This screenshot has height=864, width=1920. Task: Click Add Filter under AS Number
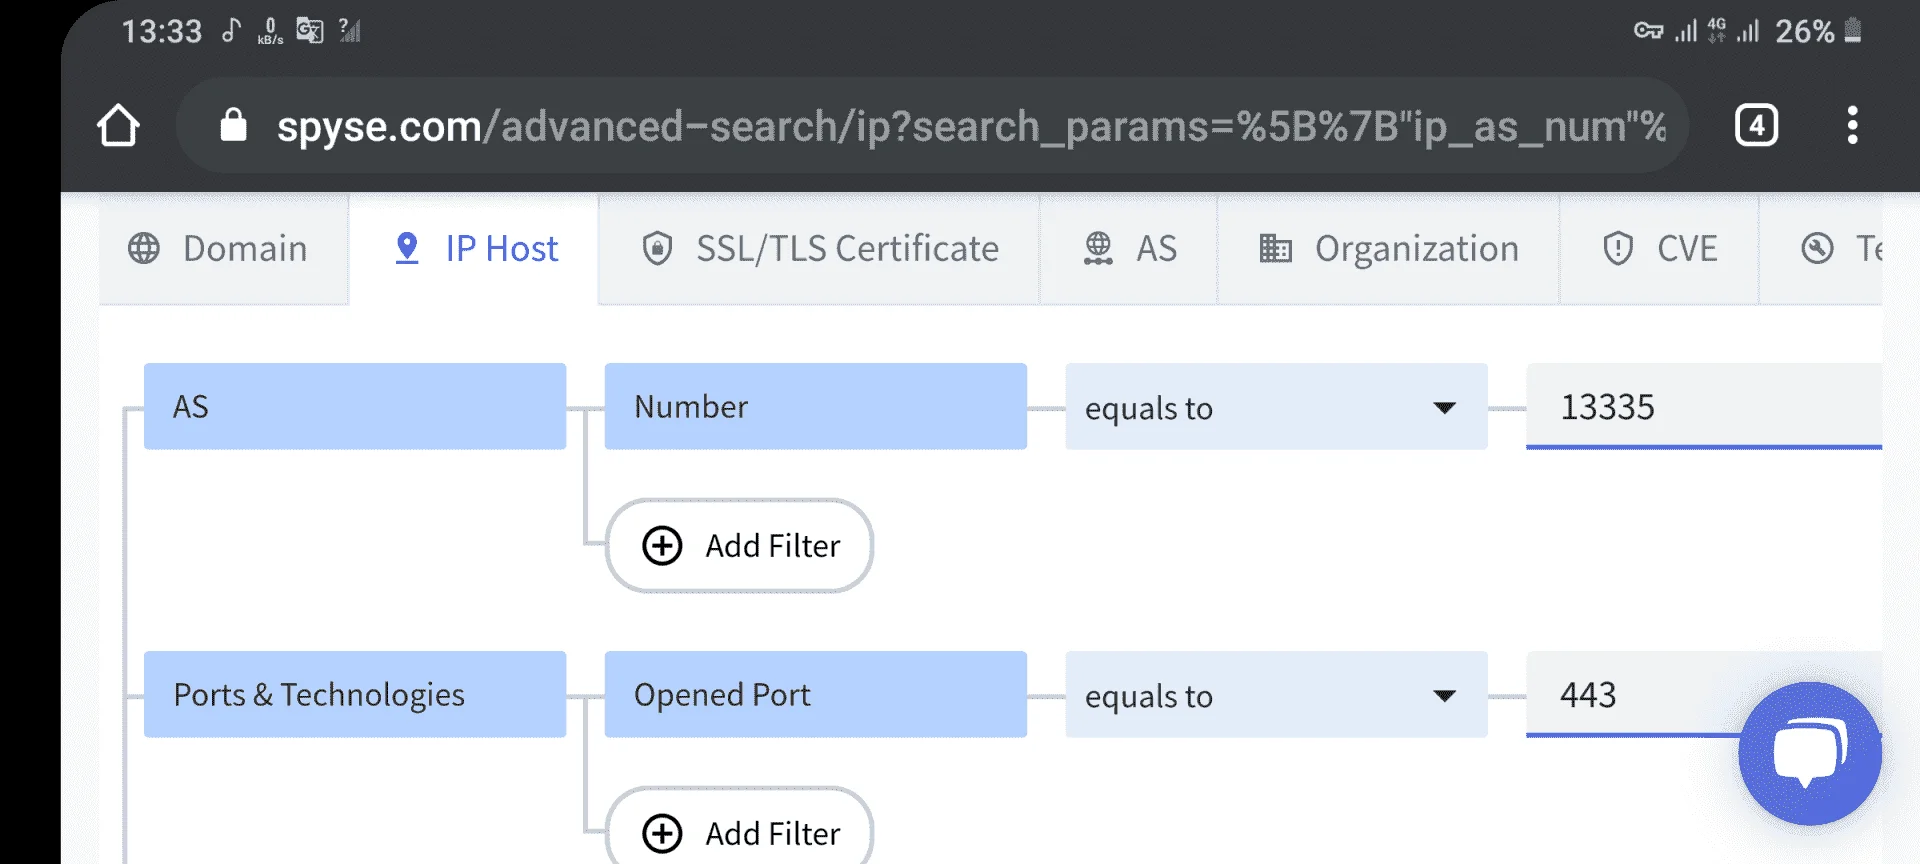739,546
